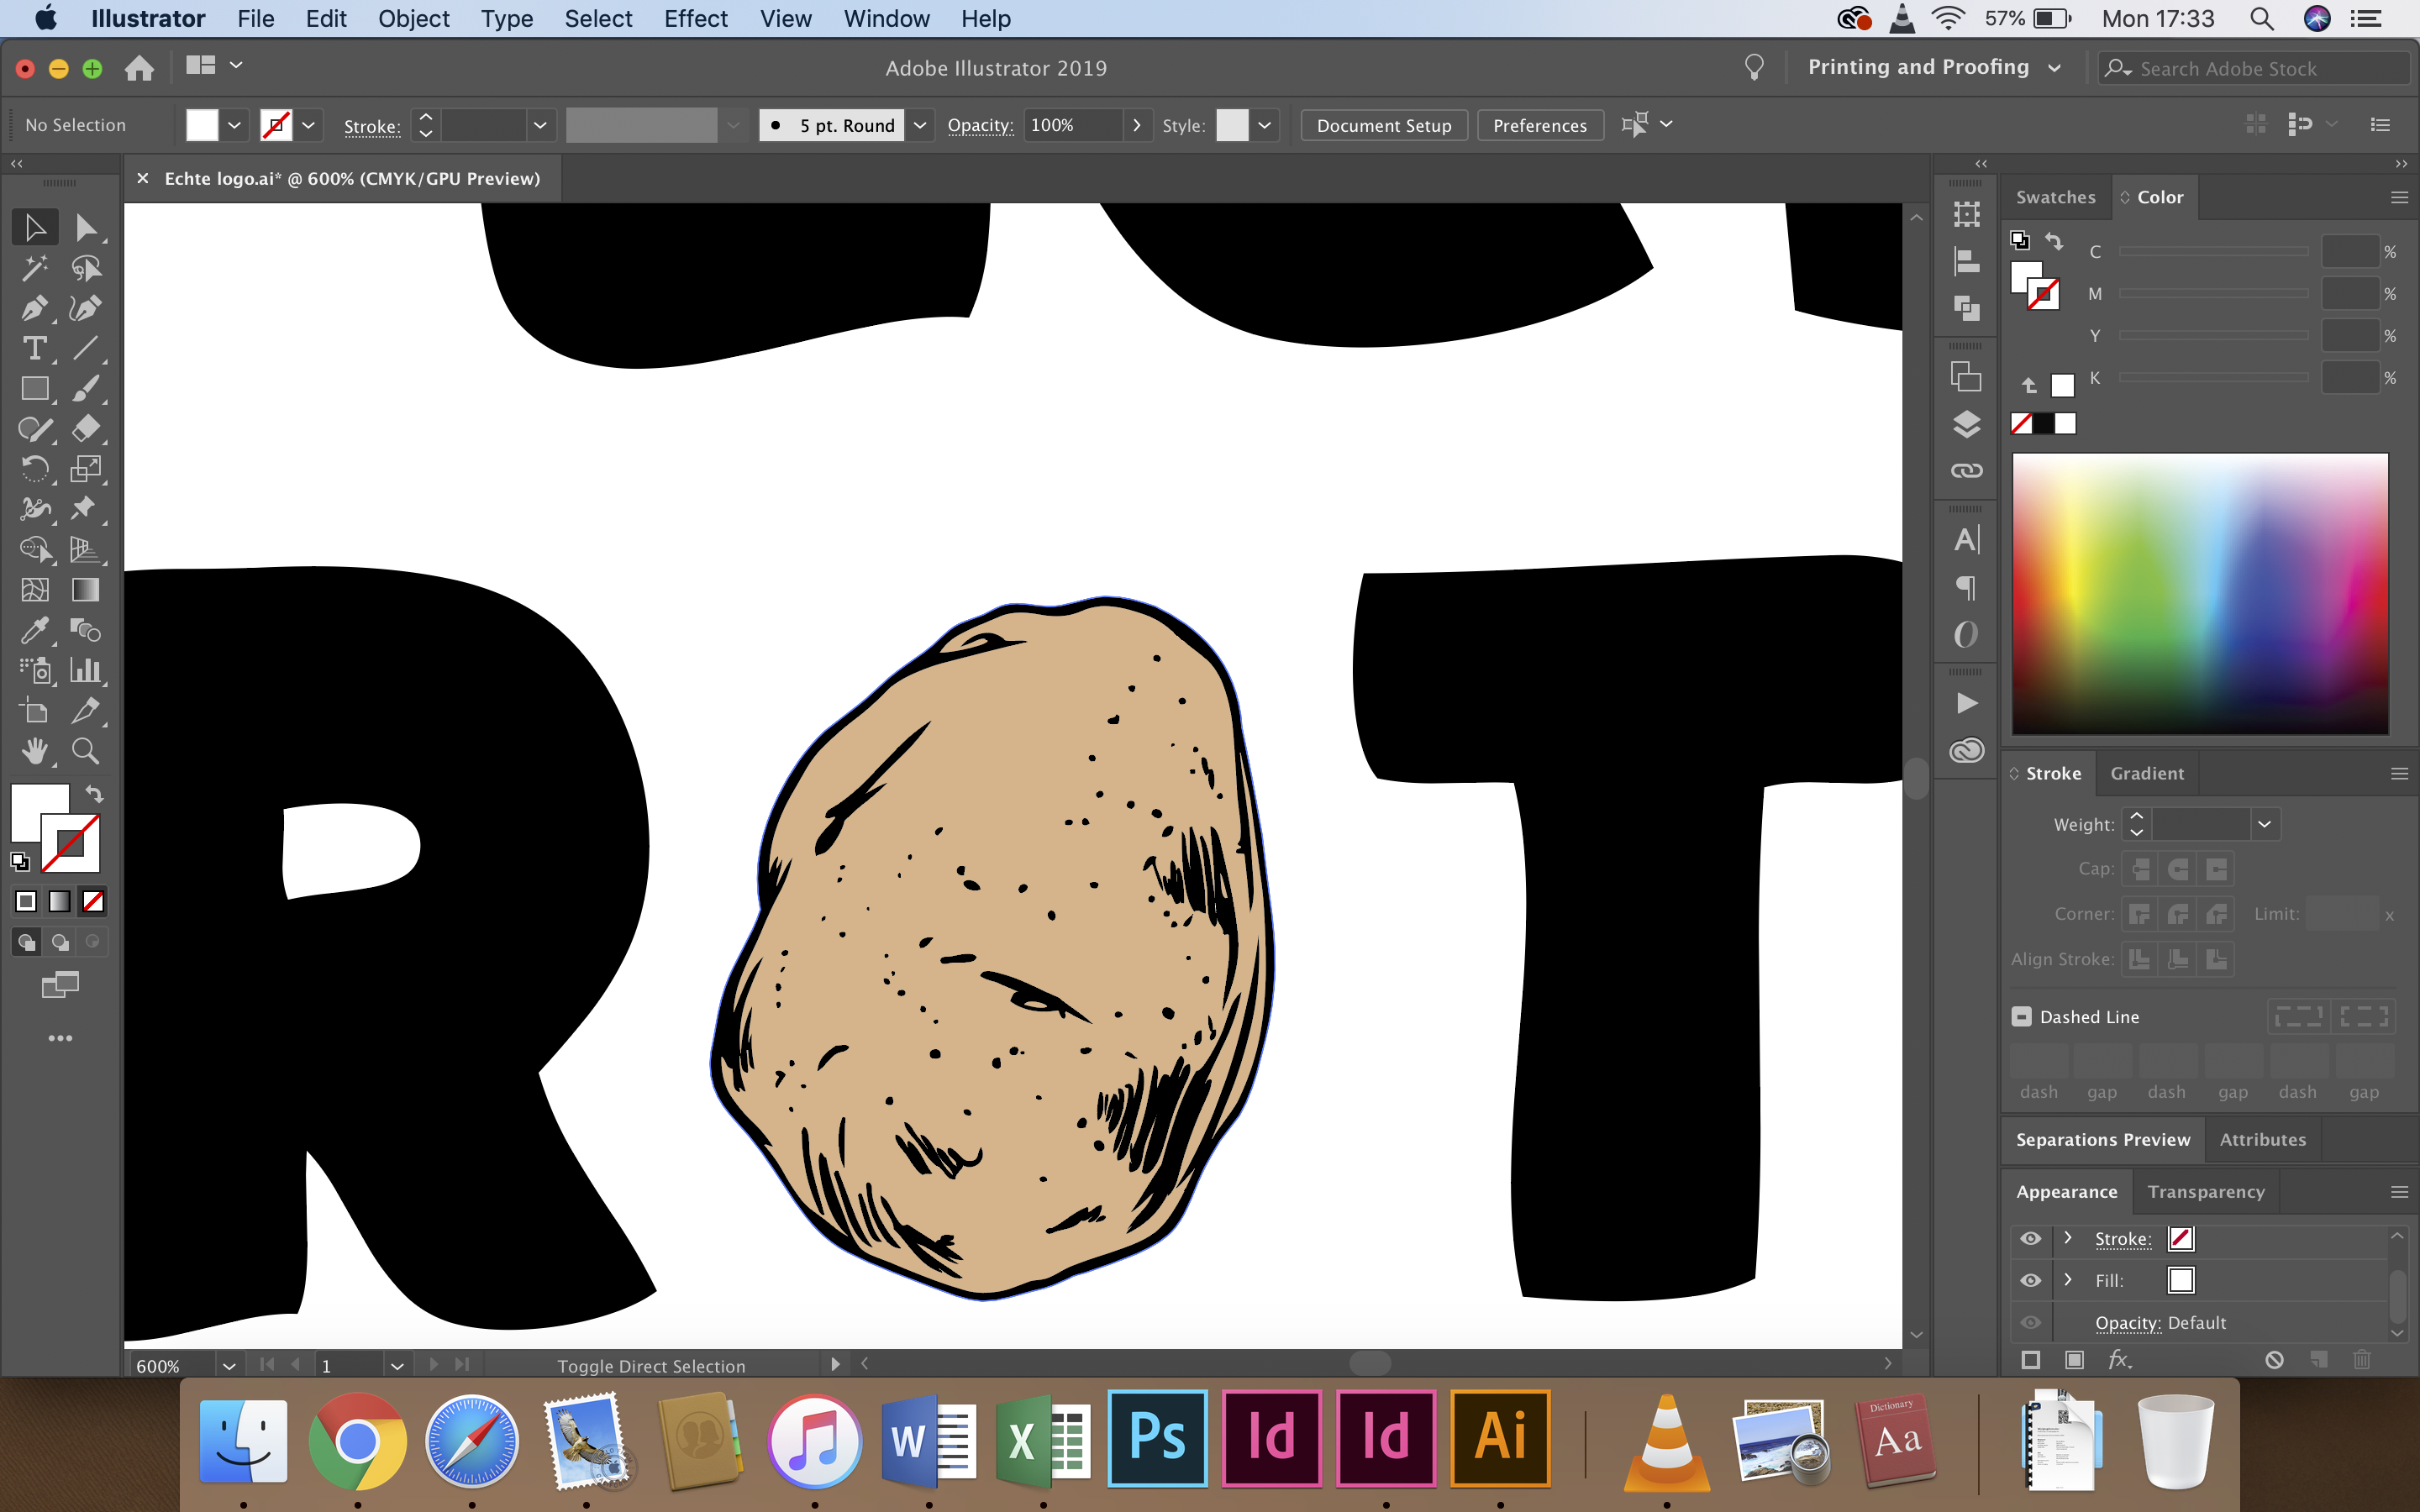The image size is (2420, 1512).
Task: Open the zoom level dropdown at 600%
Action: click(x=229, y=1365)
